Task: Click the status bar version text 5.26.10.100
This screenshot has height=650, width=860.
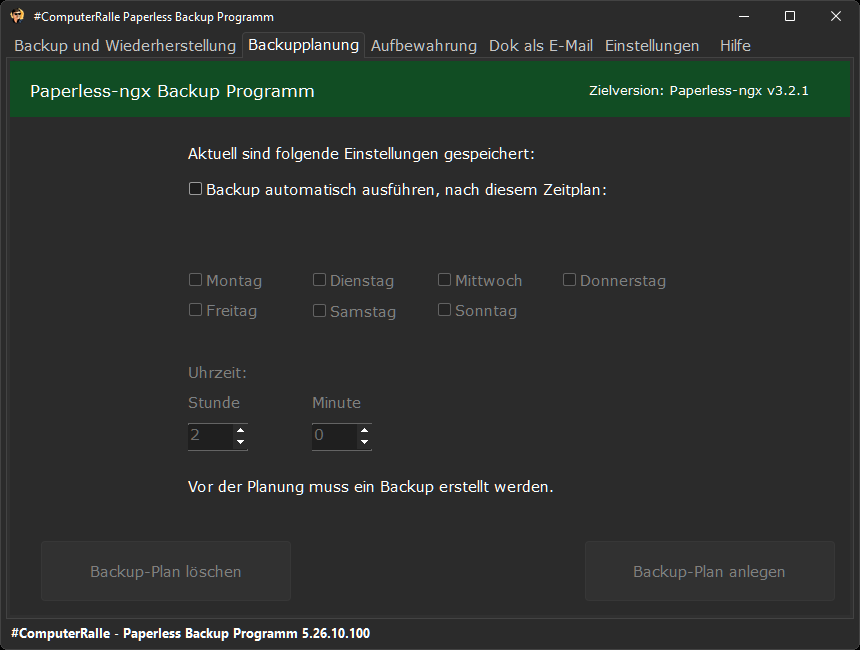Action: pyautogui.click(x=336, y=634)
